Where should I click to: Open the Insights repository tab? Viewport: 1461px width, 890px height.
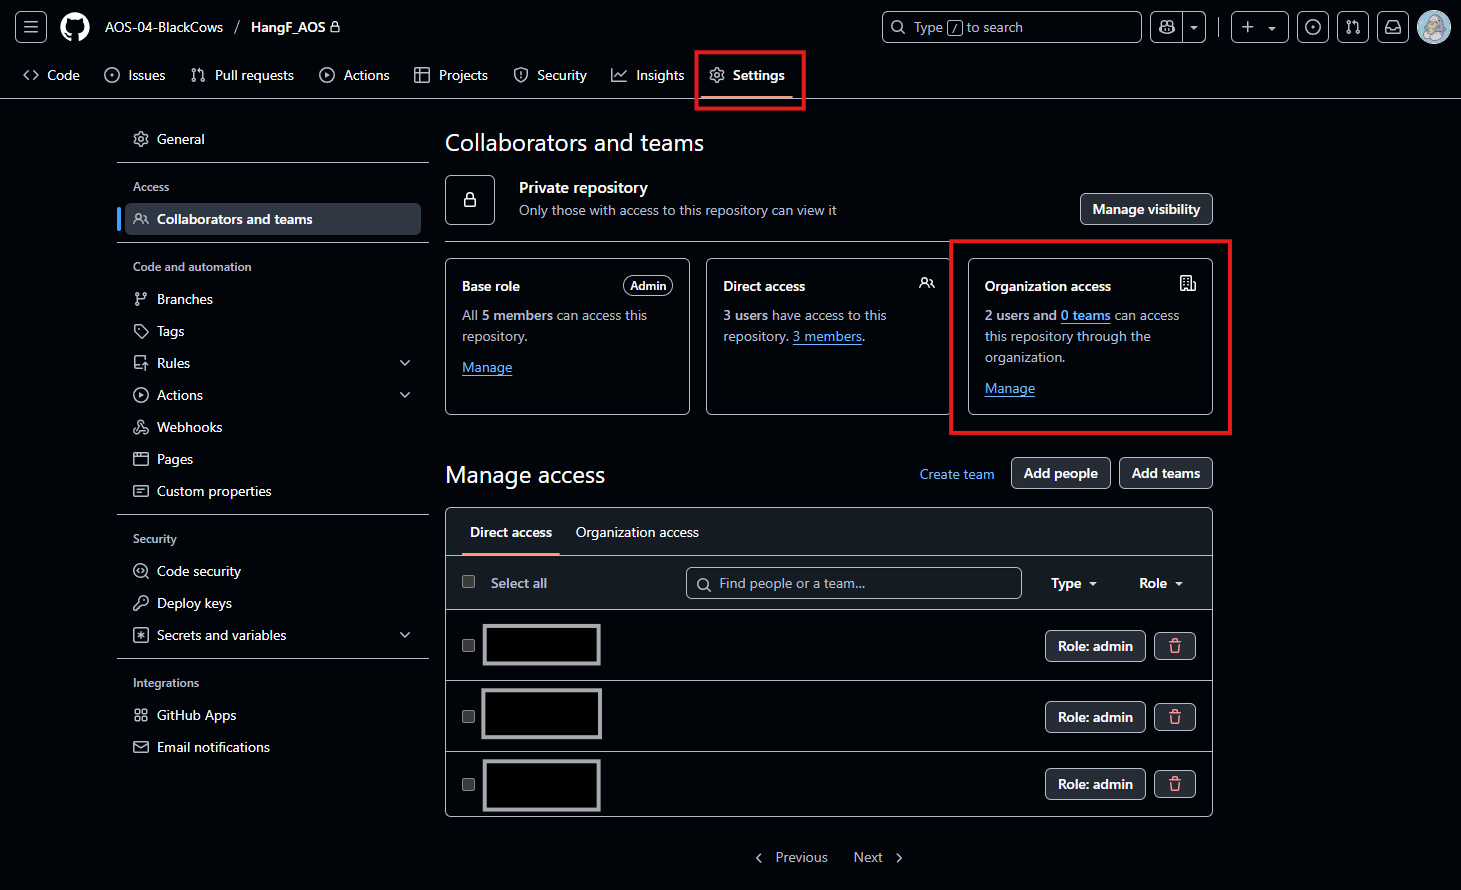click(648, 75)
